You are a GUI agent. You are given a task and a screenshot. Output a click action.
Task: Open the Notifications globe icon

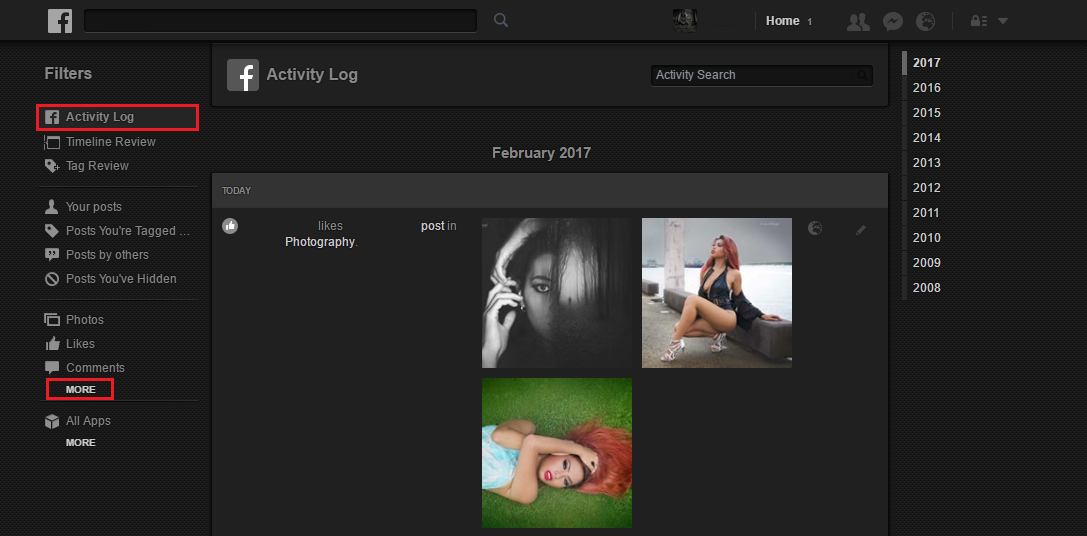click(925, 21)
